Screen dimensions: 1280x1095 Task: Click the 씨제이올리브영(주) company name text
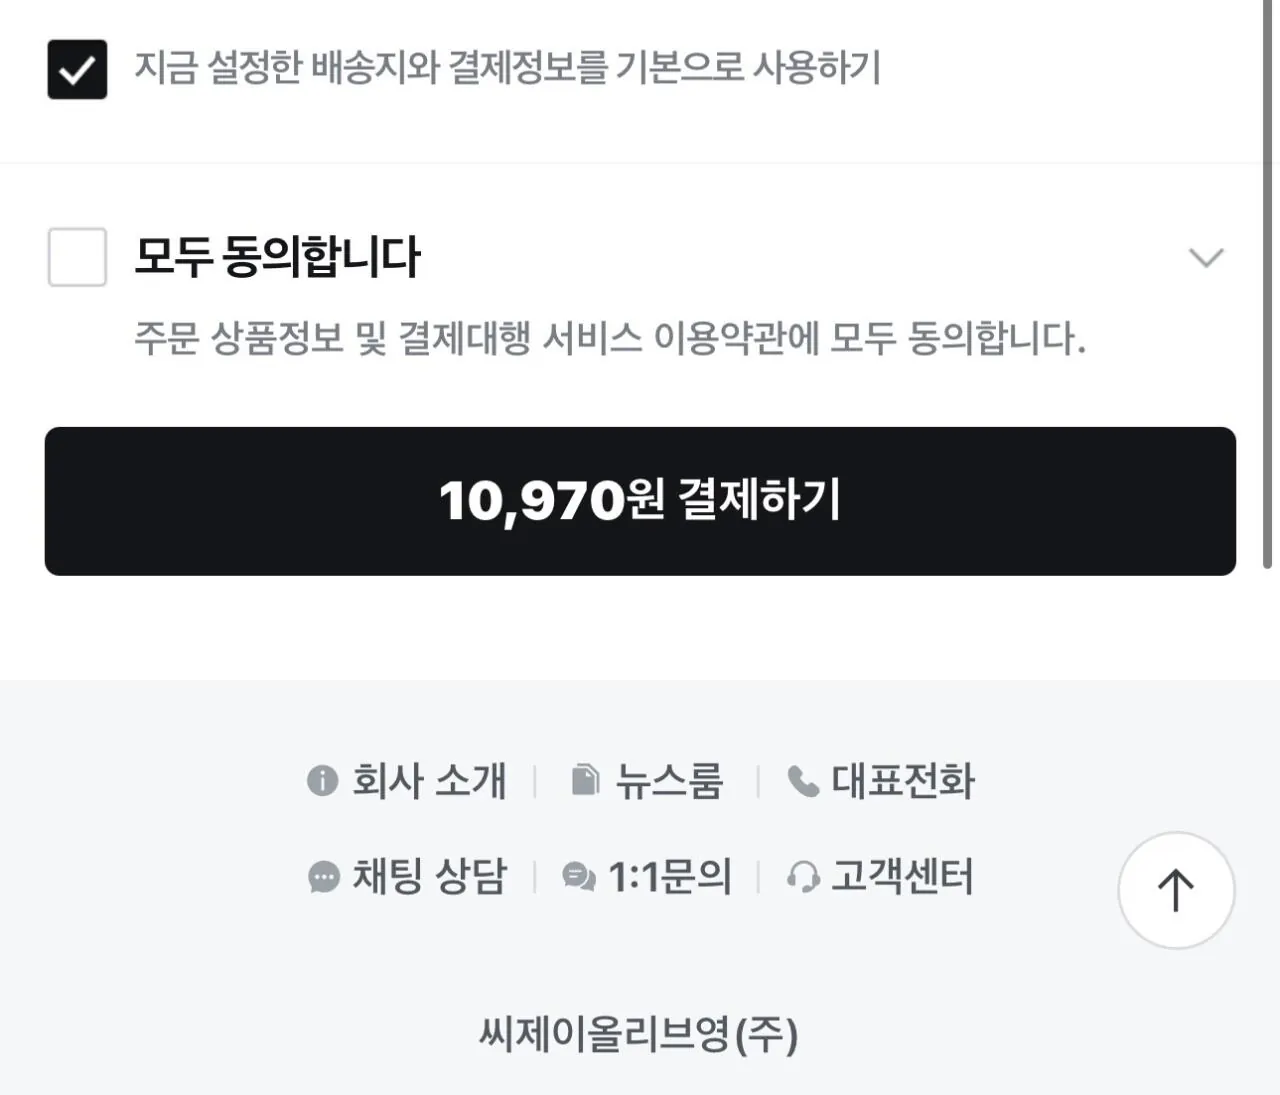(x=639, y=1034)
